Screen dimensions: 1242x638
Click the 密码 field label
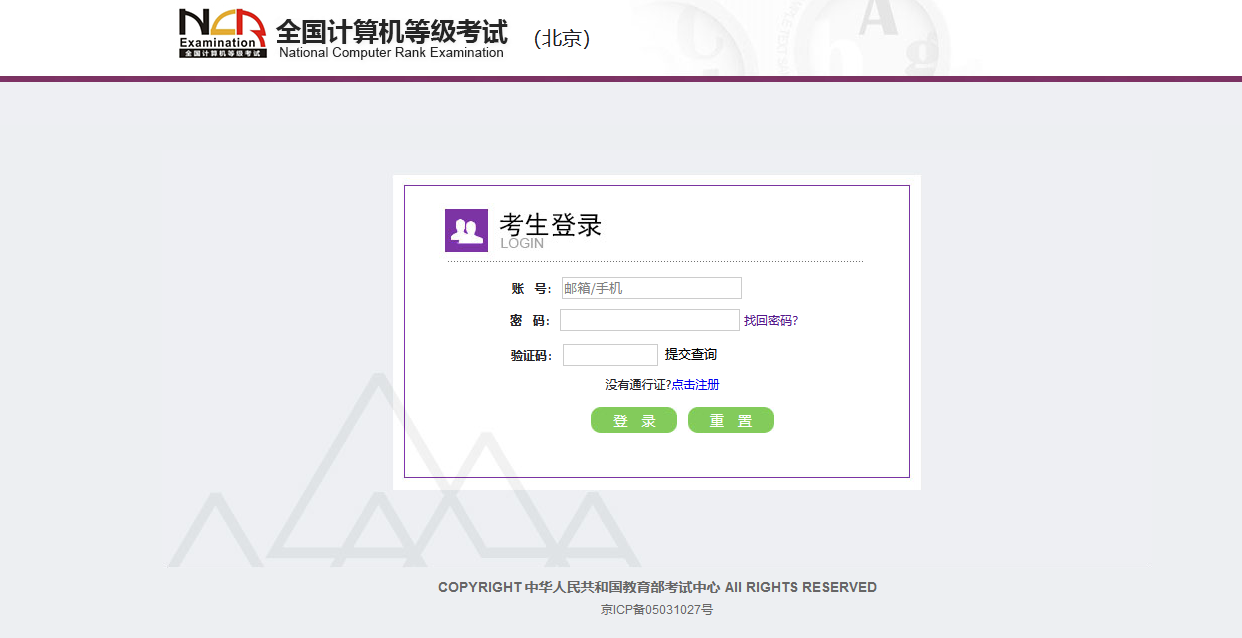click(529, 321)
